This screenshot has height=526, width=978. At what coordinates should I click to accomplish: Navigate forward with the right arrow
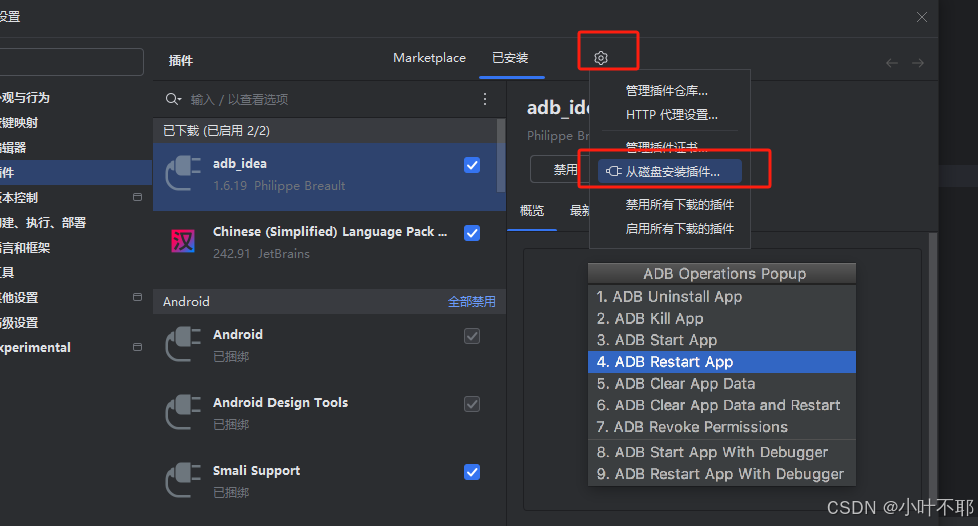pyautogui.click(x=917, y=63)
